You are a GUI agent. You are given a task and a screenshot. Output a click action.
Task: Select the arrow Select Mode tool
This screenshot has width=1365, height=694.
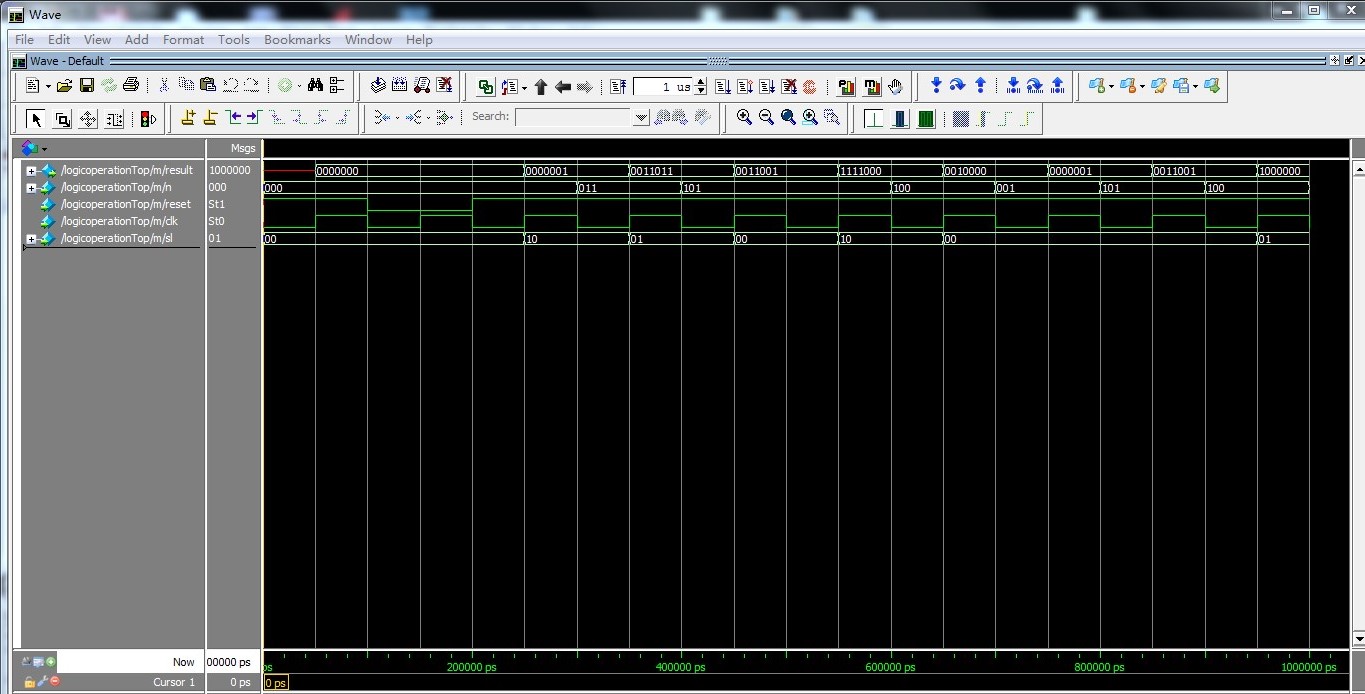pyautogui.click(x=36, y=119)
